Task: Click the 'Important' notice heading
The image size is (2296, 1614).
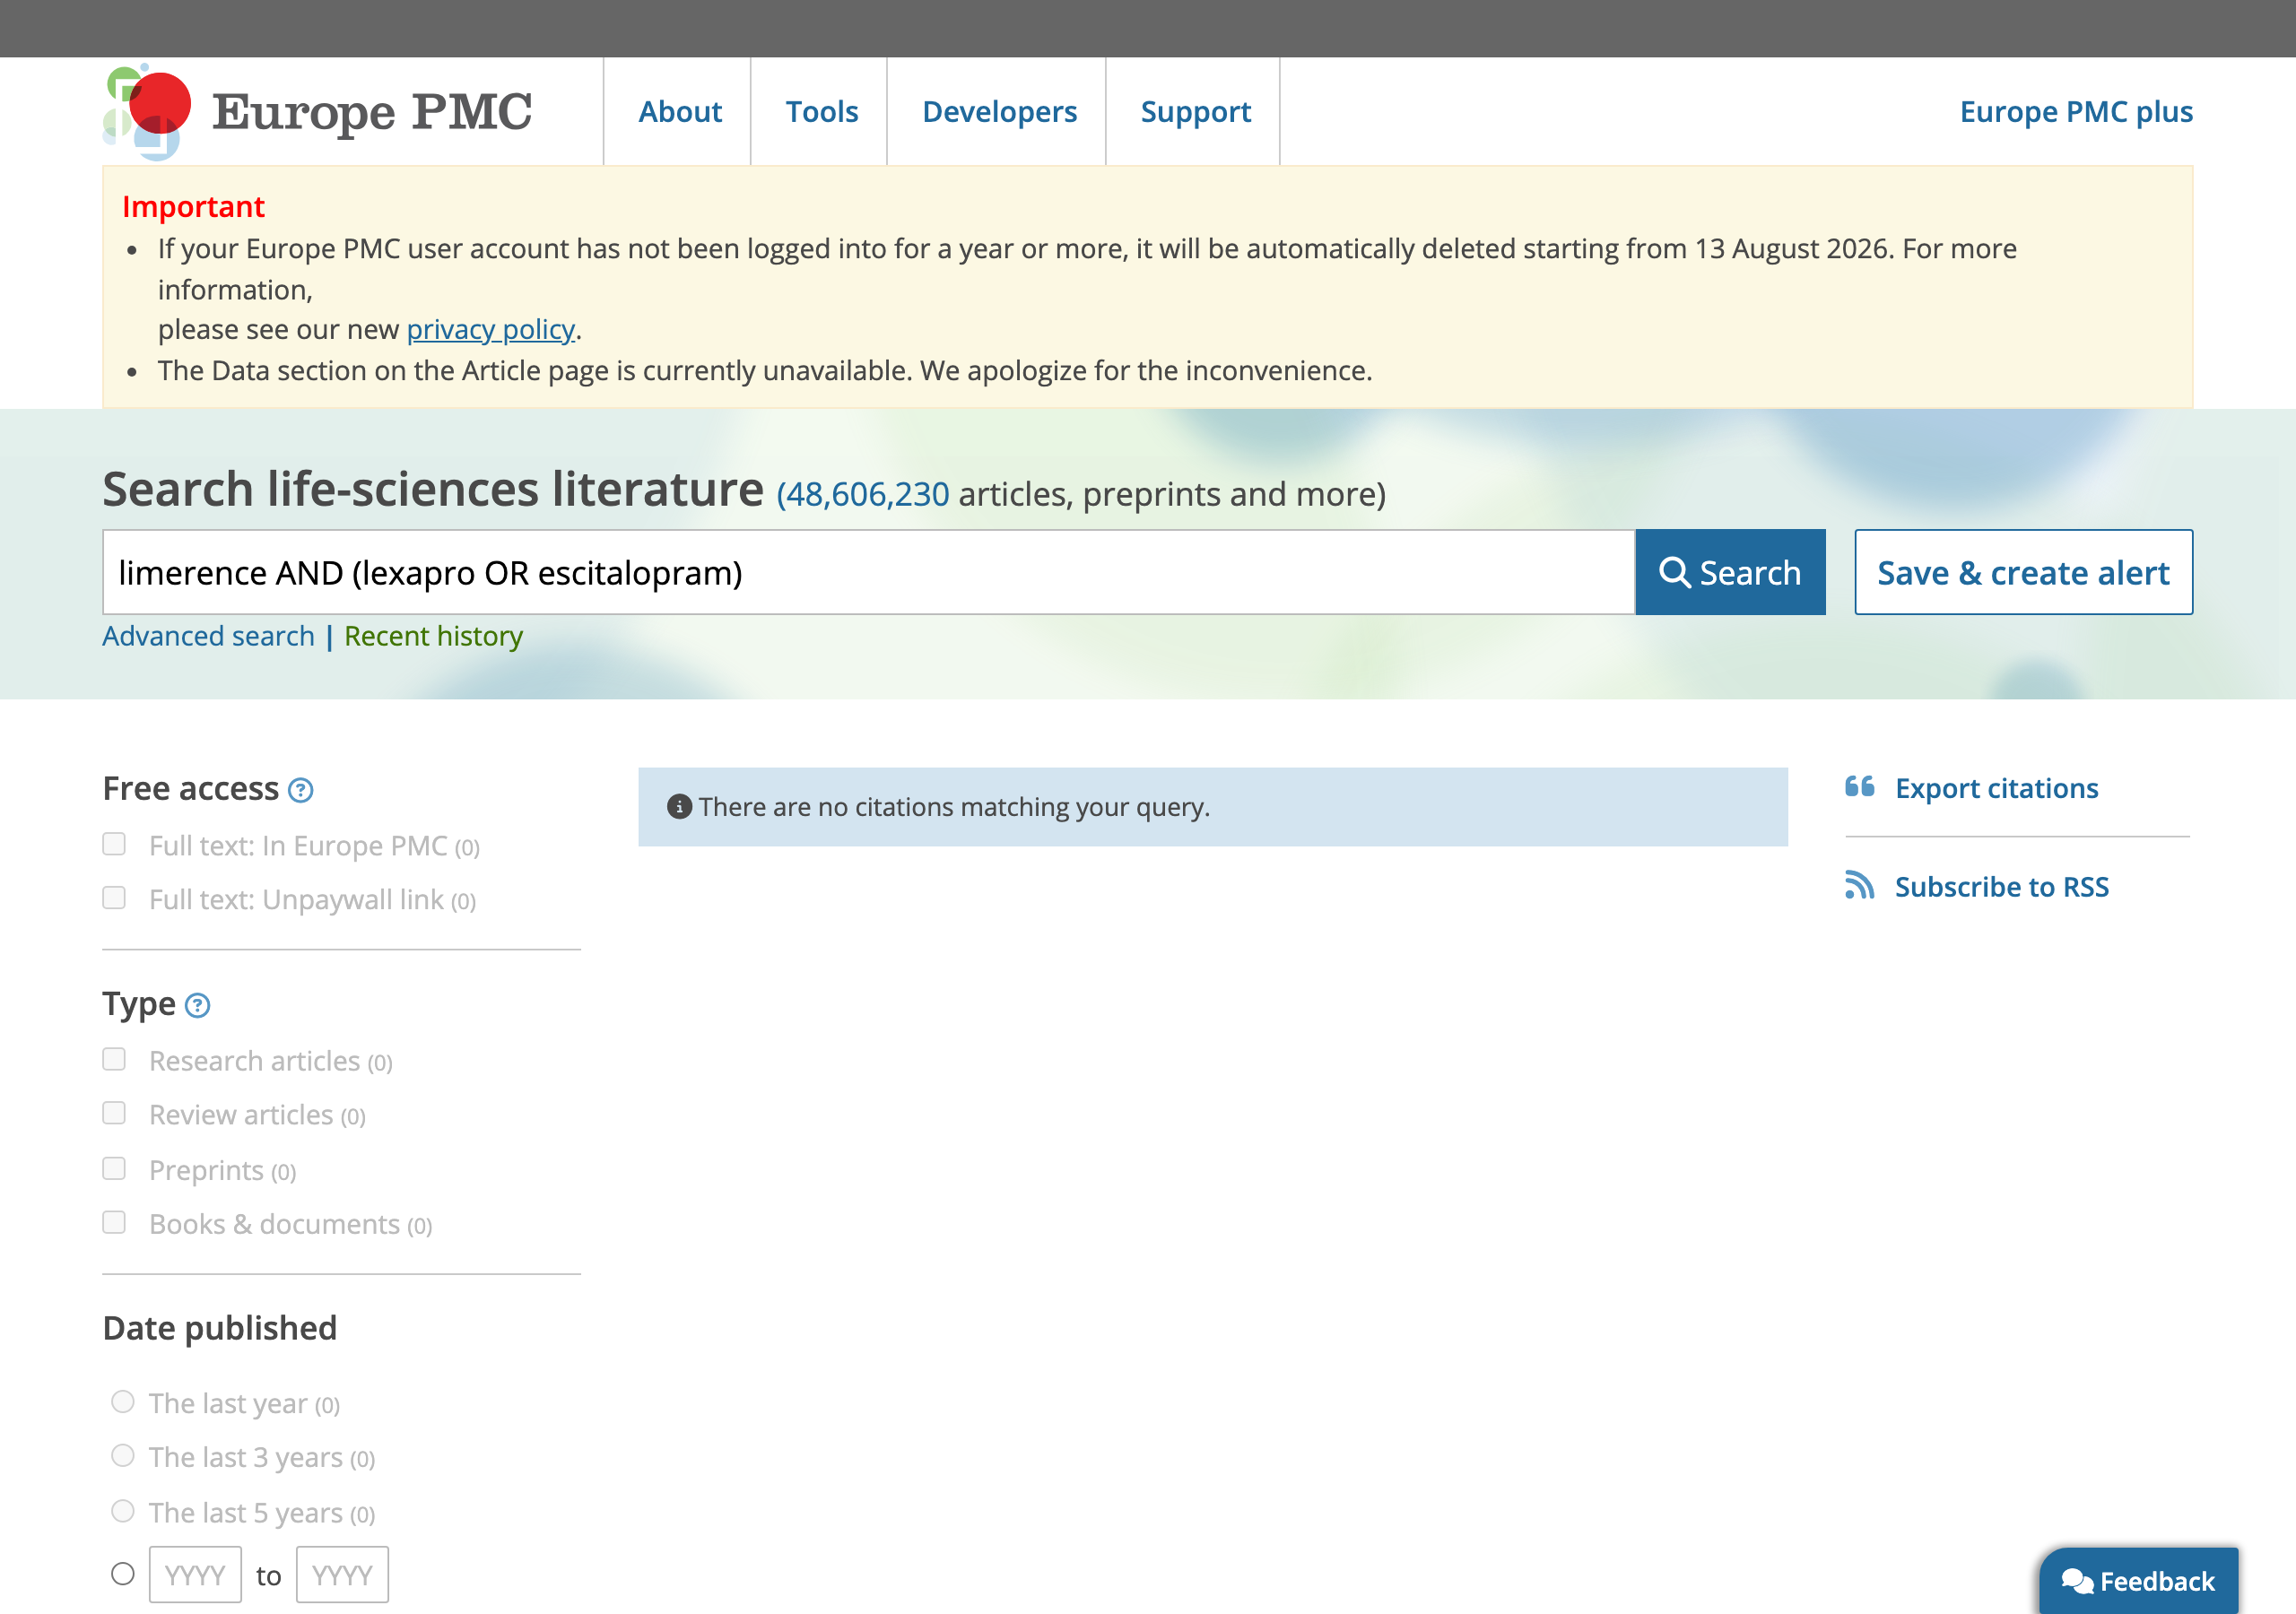Action: click(x=193, y=206)
